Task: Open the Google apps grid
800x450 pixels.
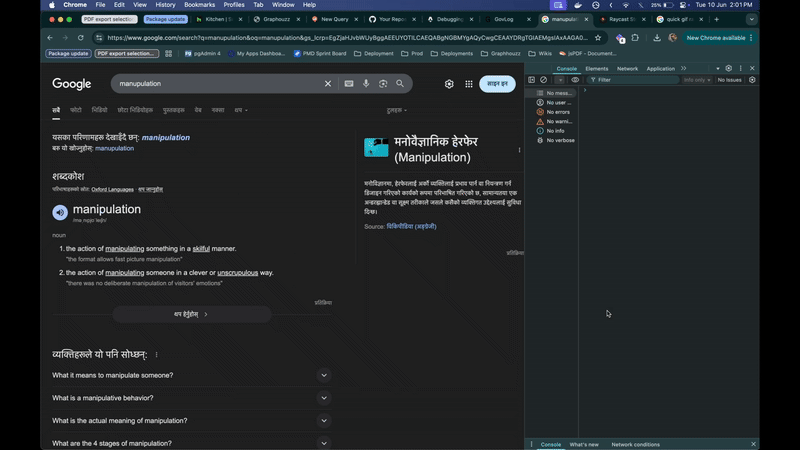Action: pyautogui.click(x=469, y=84)
